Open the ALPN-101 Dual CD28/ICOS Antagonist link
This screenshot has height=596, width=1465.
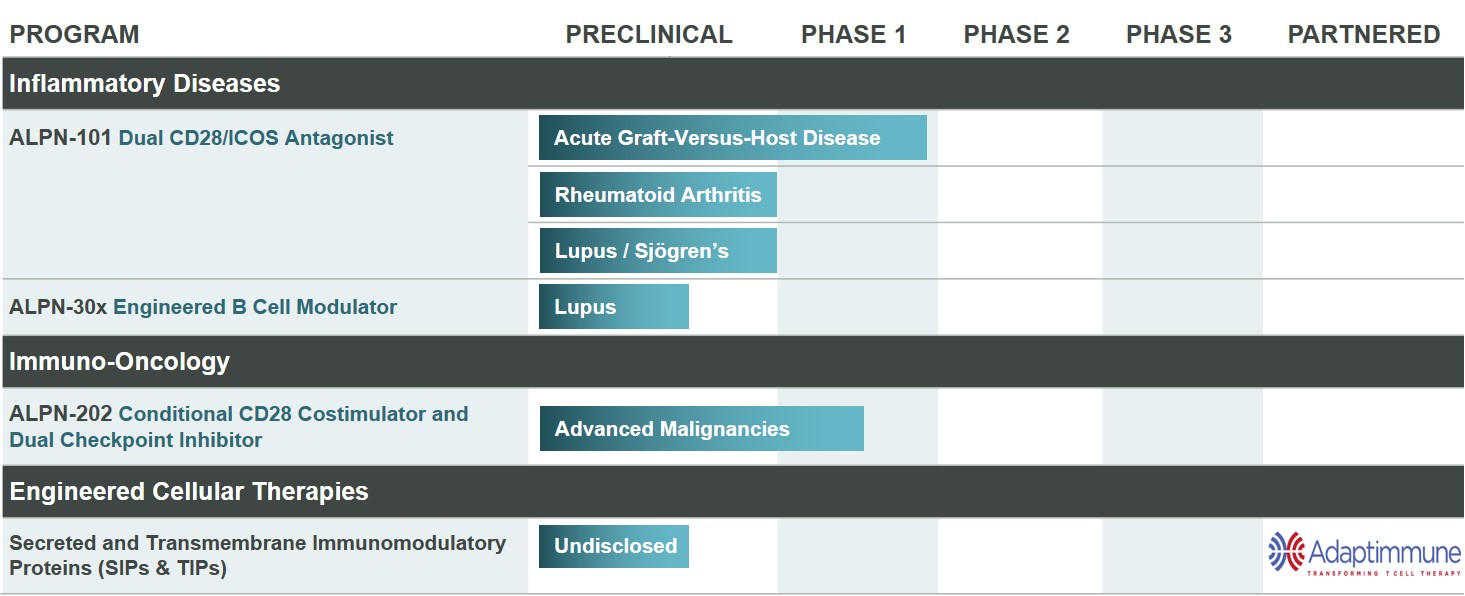tap(201, 138)
